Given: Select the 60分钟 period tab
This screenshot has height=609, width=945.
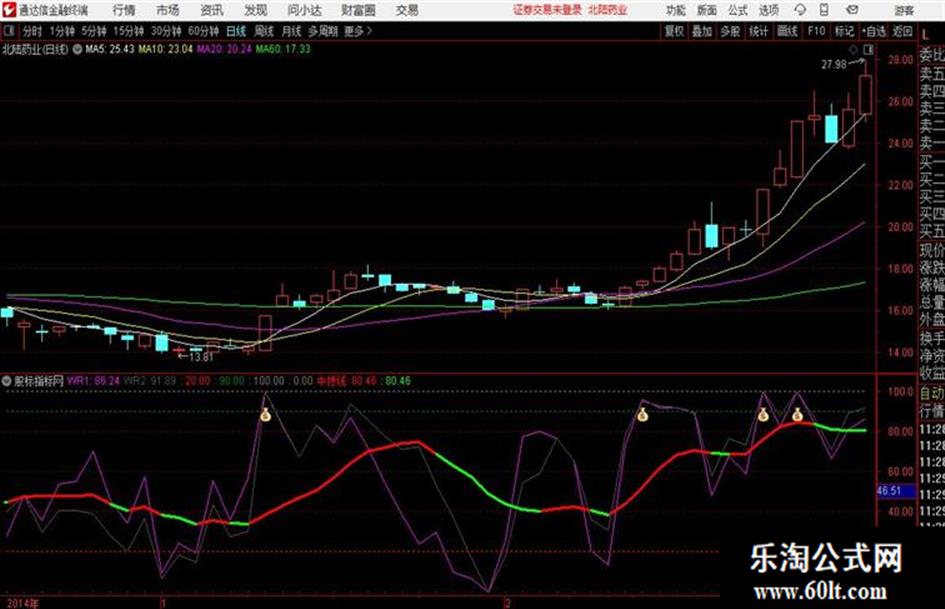Looking at the screenshot, I should pos(203,31).
